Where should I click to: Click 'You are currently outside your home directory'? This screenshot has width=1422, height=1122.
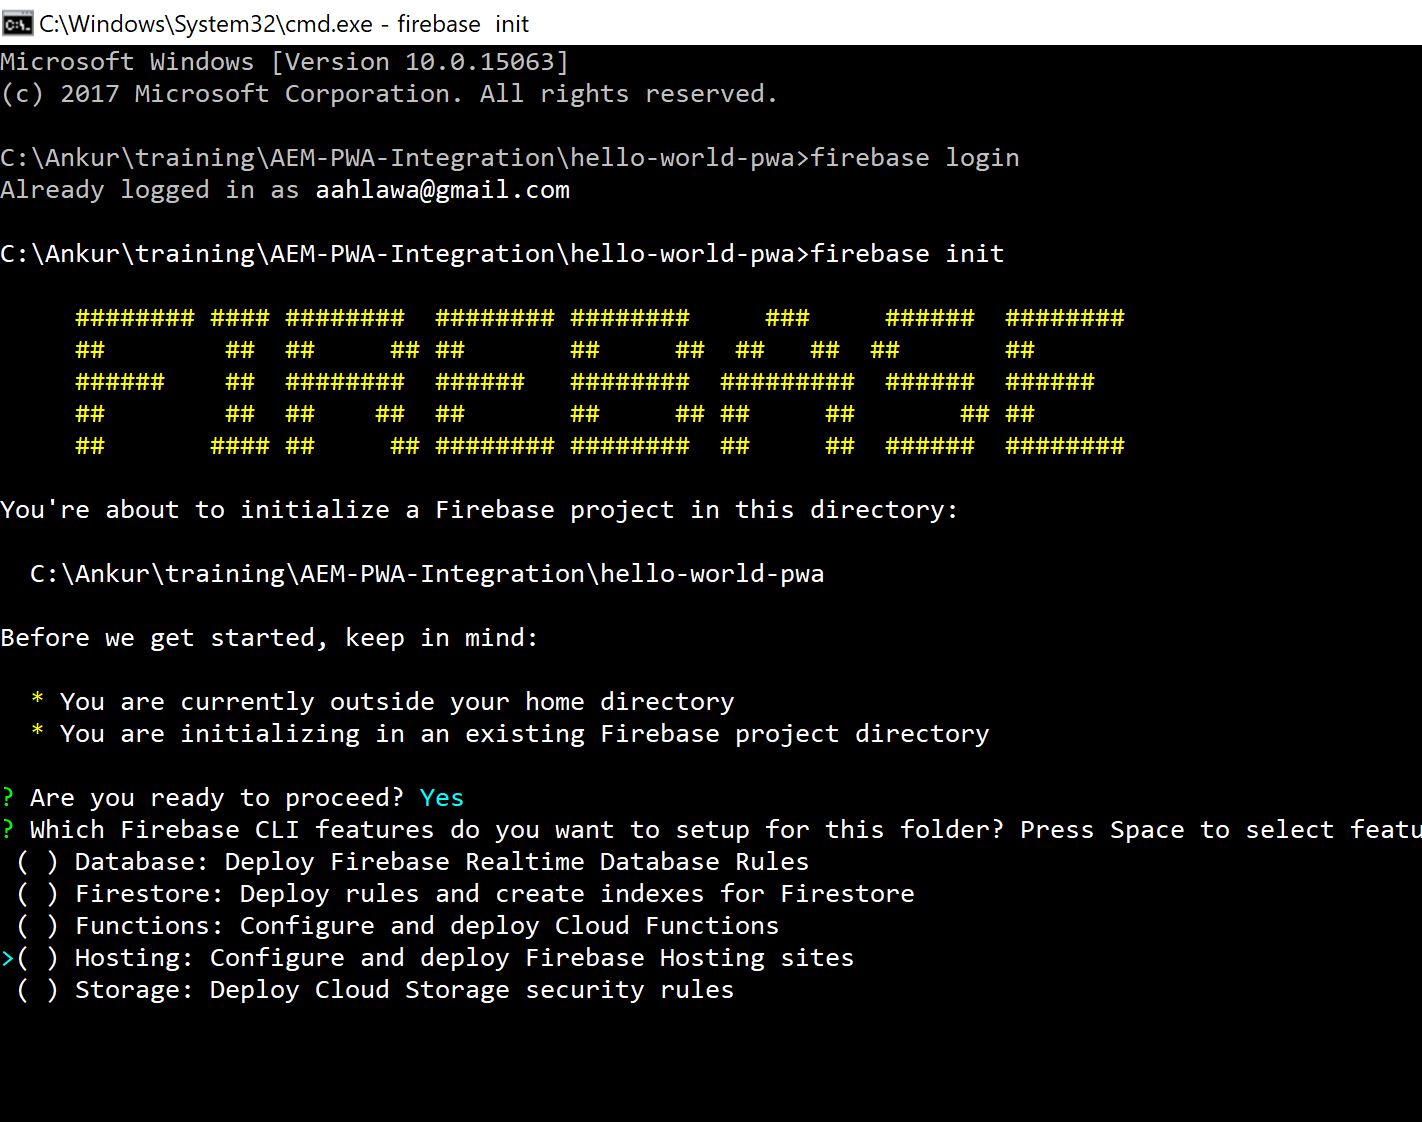click(x=397, y=702)
